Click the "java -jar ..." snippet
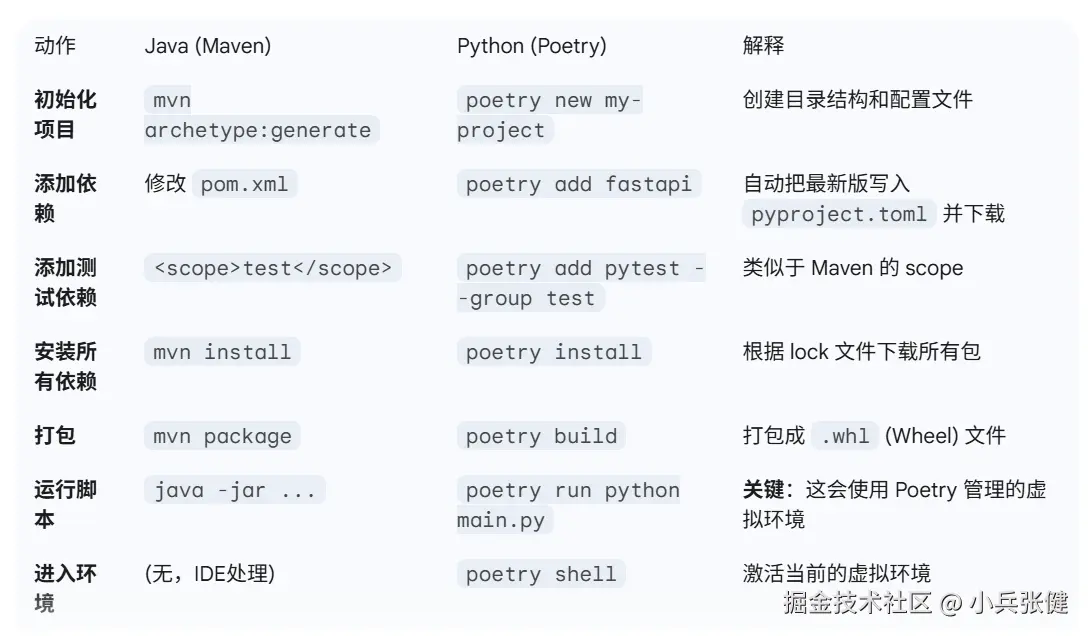The image size is (1088, 636). [234, 490]
